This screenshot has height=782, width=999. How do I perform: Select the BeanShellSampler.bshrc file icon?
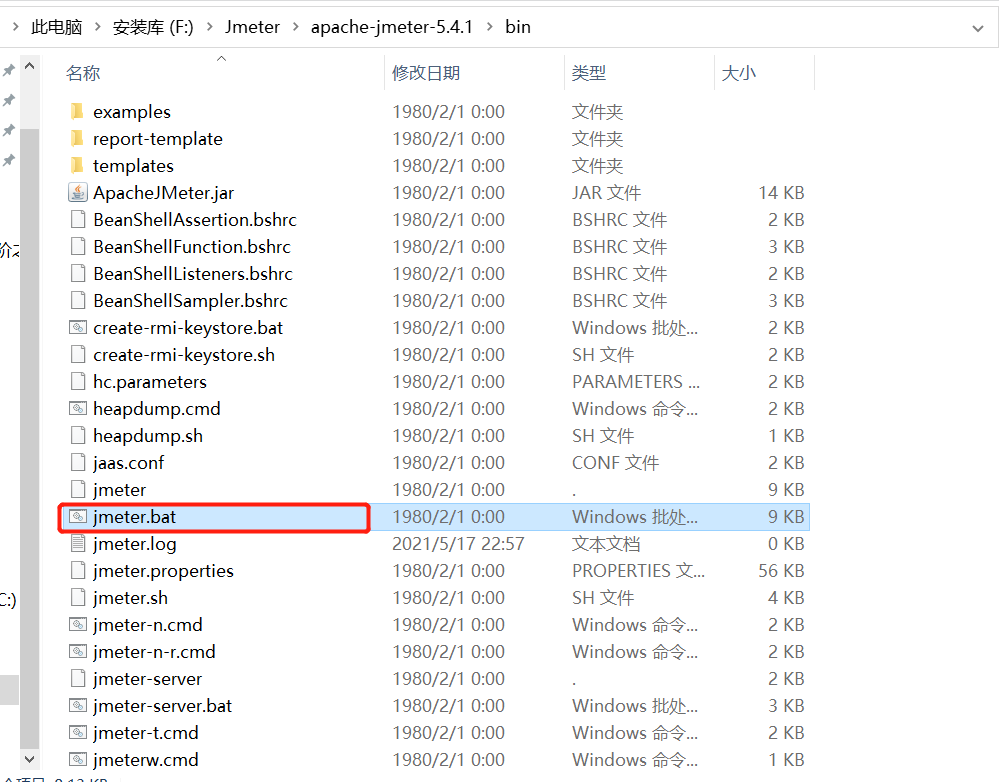(78, 300)
